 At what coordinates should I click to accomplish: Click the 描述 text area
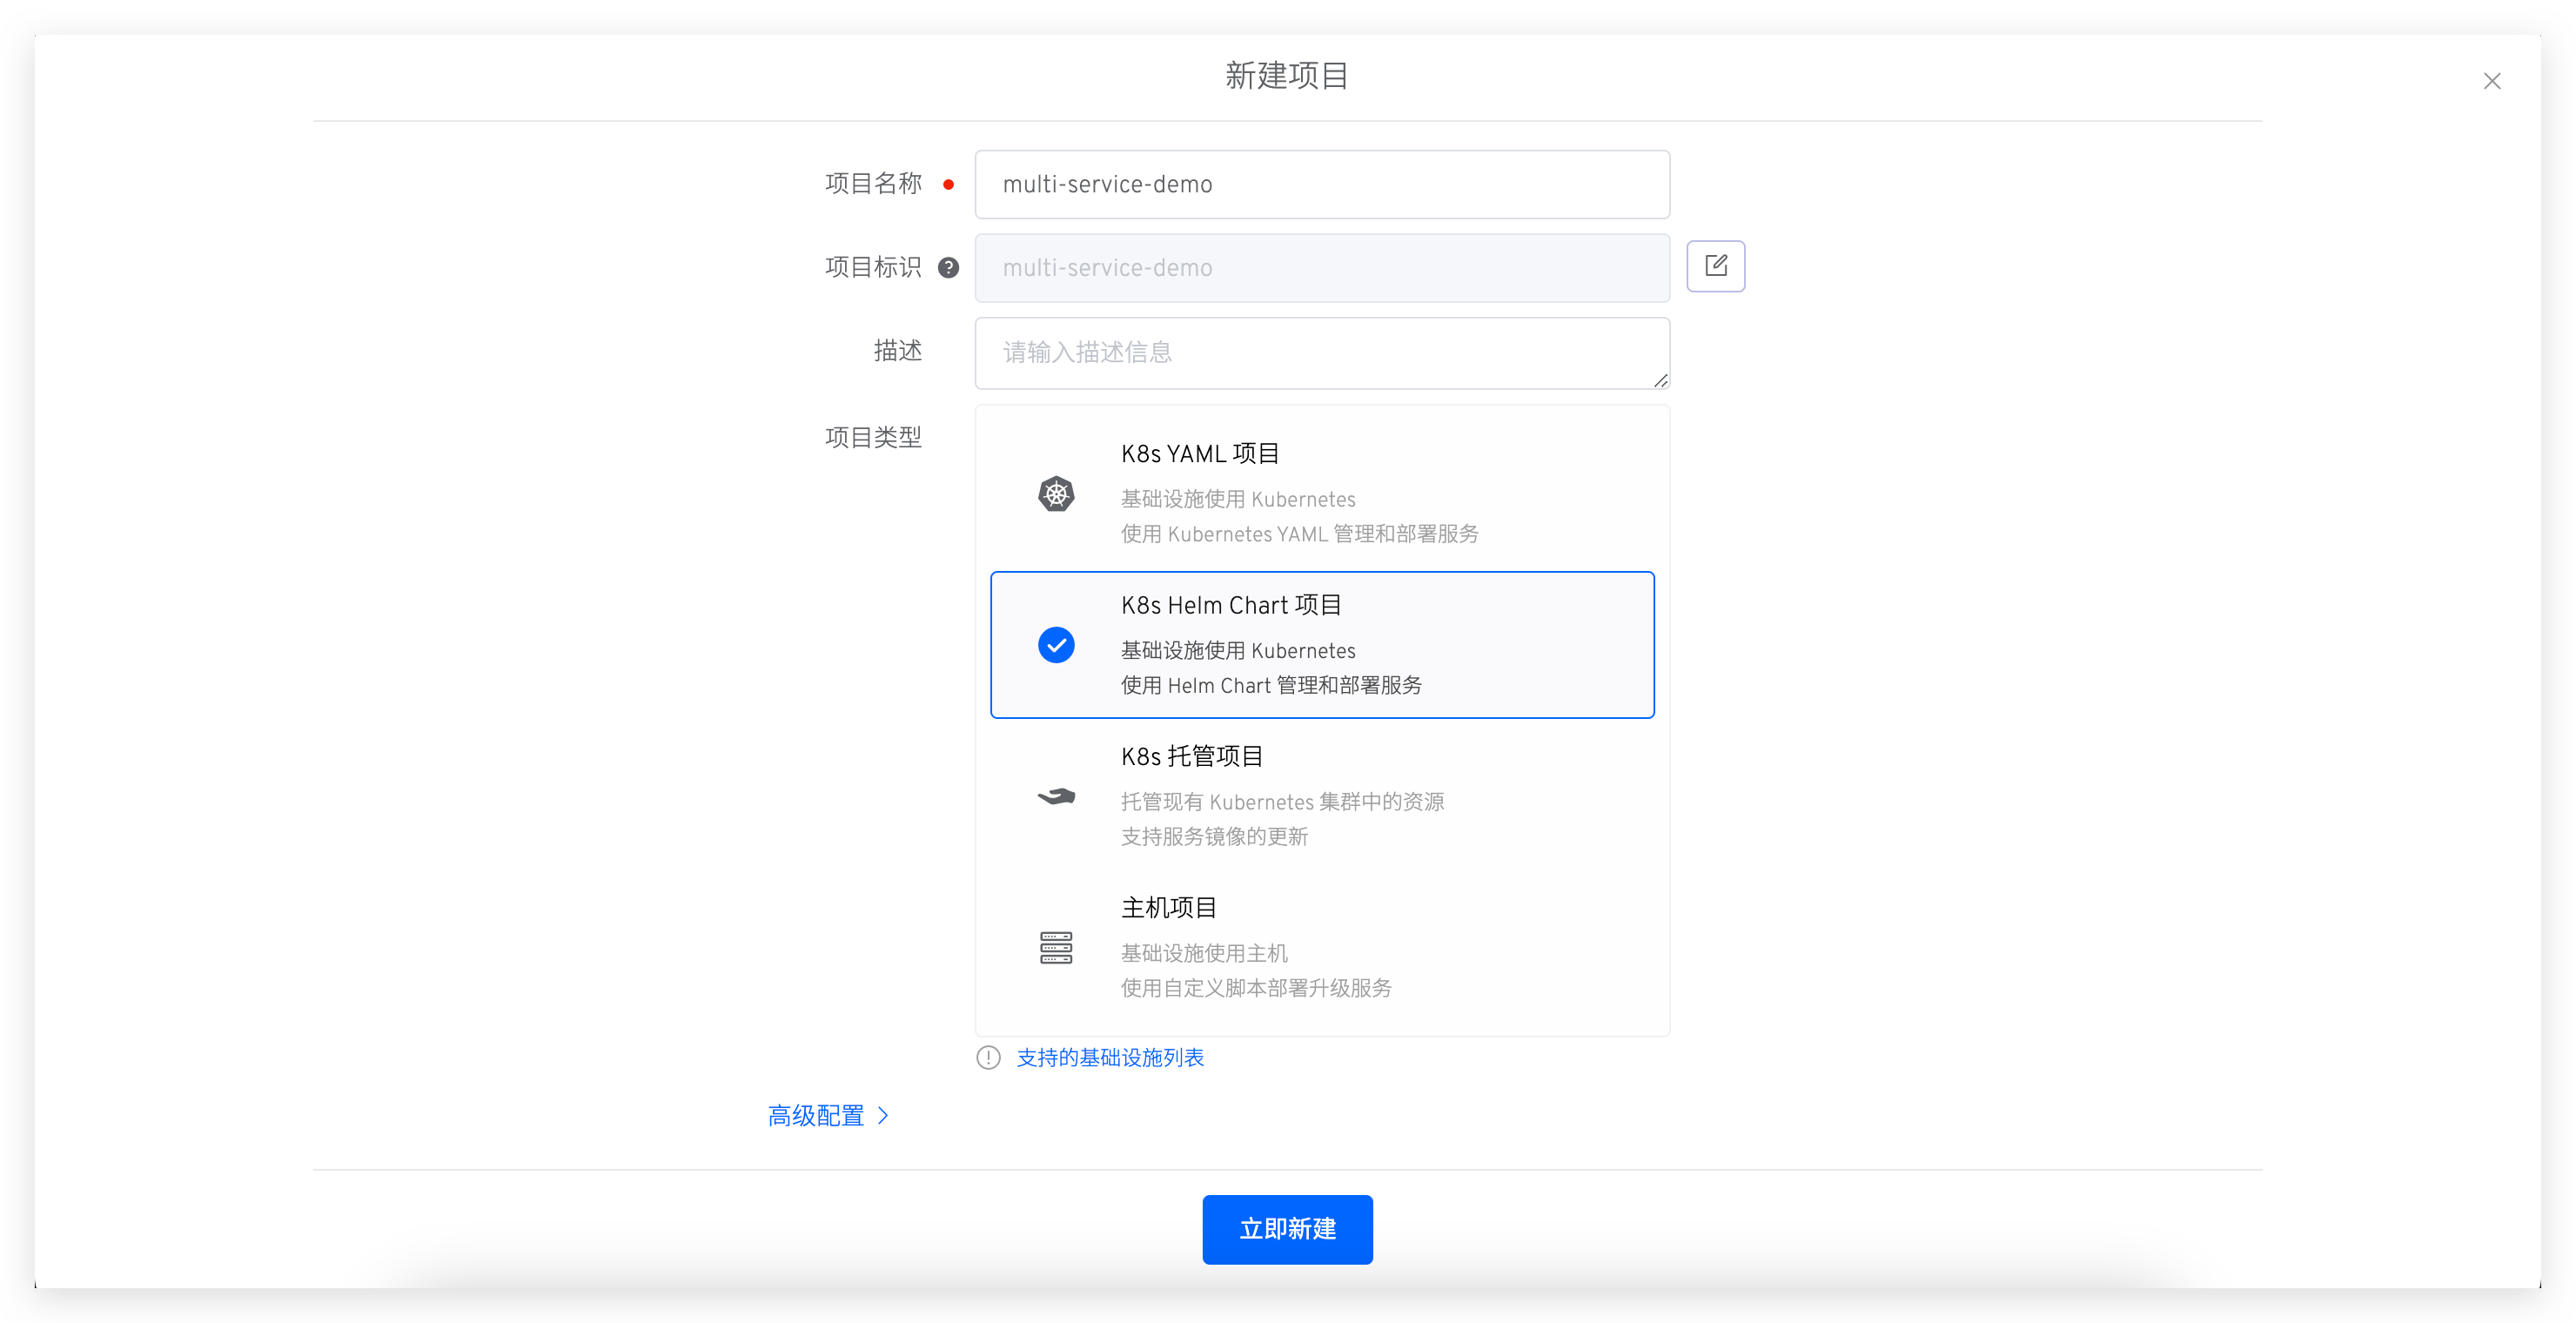tap(1321, 353)
